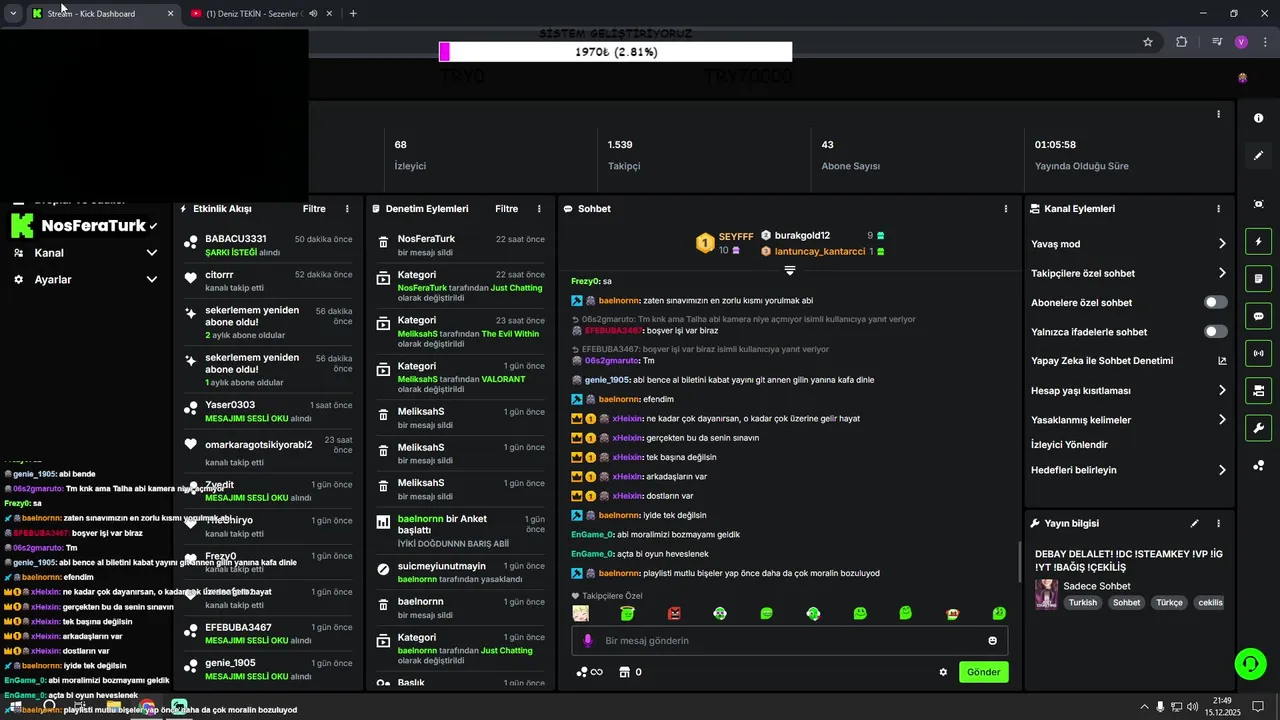Open three-dot menu of Denetim Eylemleri panel
Screen dimensions: 1280x720
click(539, 209)
